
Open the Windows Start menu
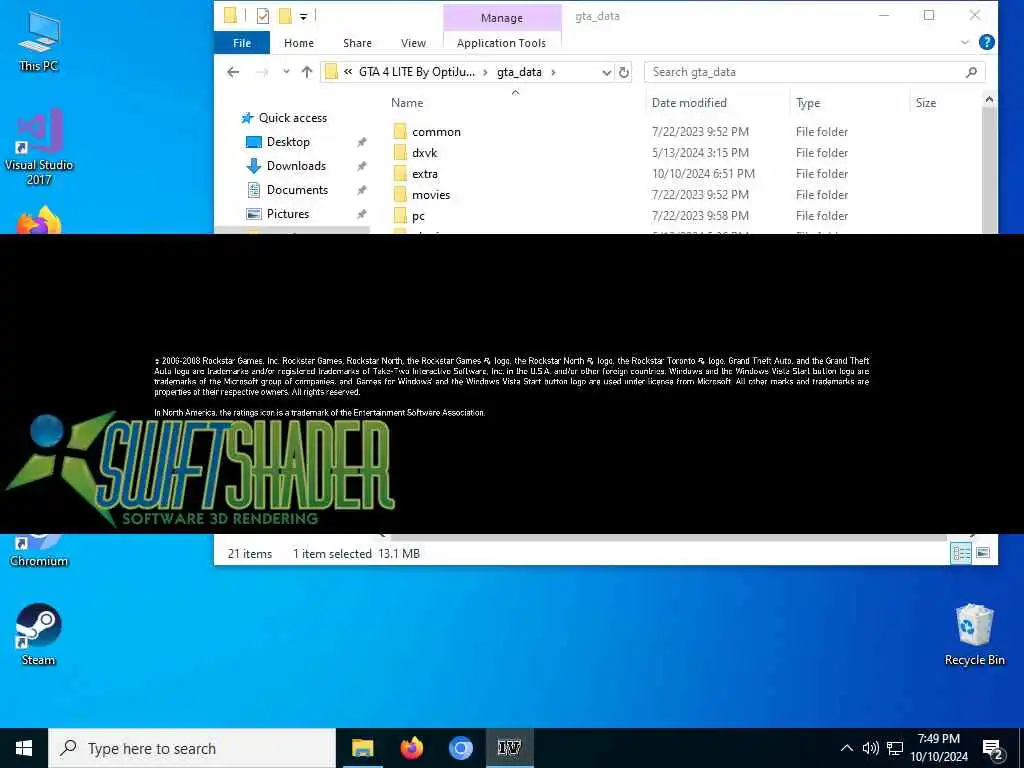[x=24, y=748]
